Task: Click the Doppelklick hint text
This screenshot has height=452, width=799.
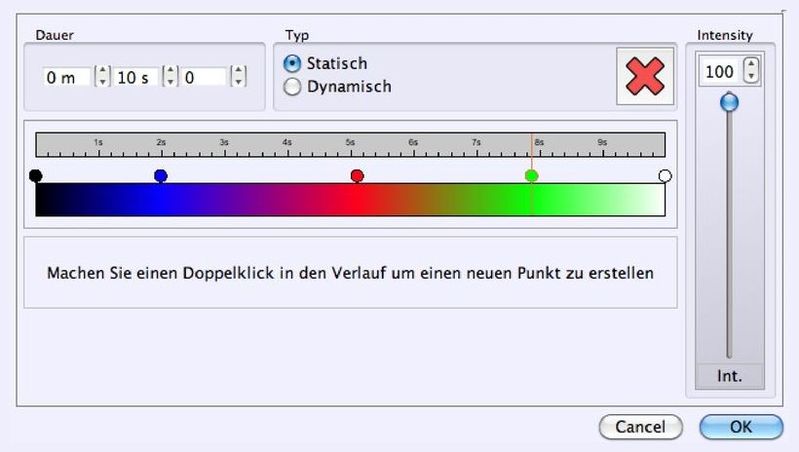Action: tap(350, 273)
